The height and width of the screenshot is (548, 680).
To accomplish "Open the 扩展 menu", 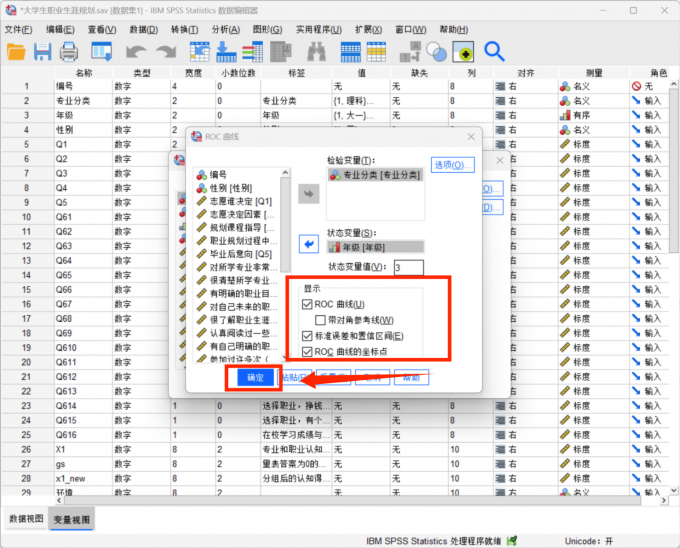I will click(369, 29).
